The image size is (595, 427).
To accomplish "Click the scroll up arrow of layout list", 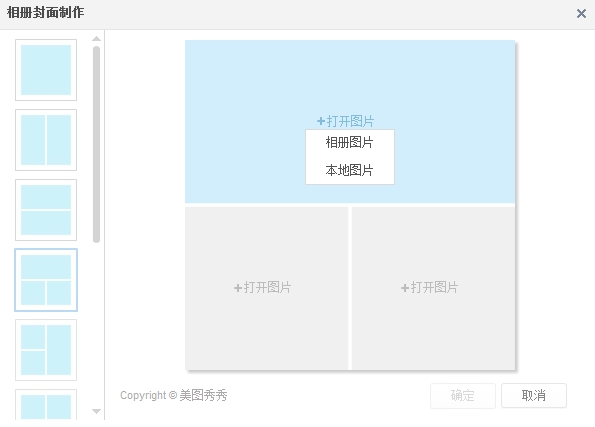I will pos(96,39).
